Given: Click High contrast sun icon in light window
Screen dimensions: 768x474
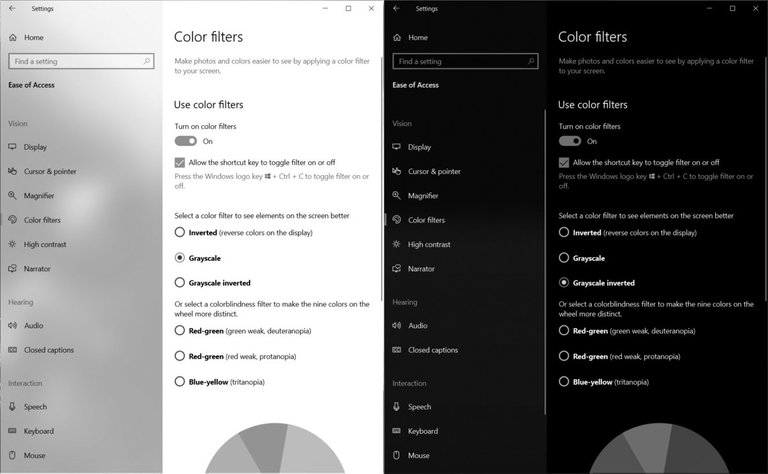Looking at the screenshot, I should (x=12, y=244).
